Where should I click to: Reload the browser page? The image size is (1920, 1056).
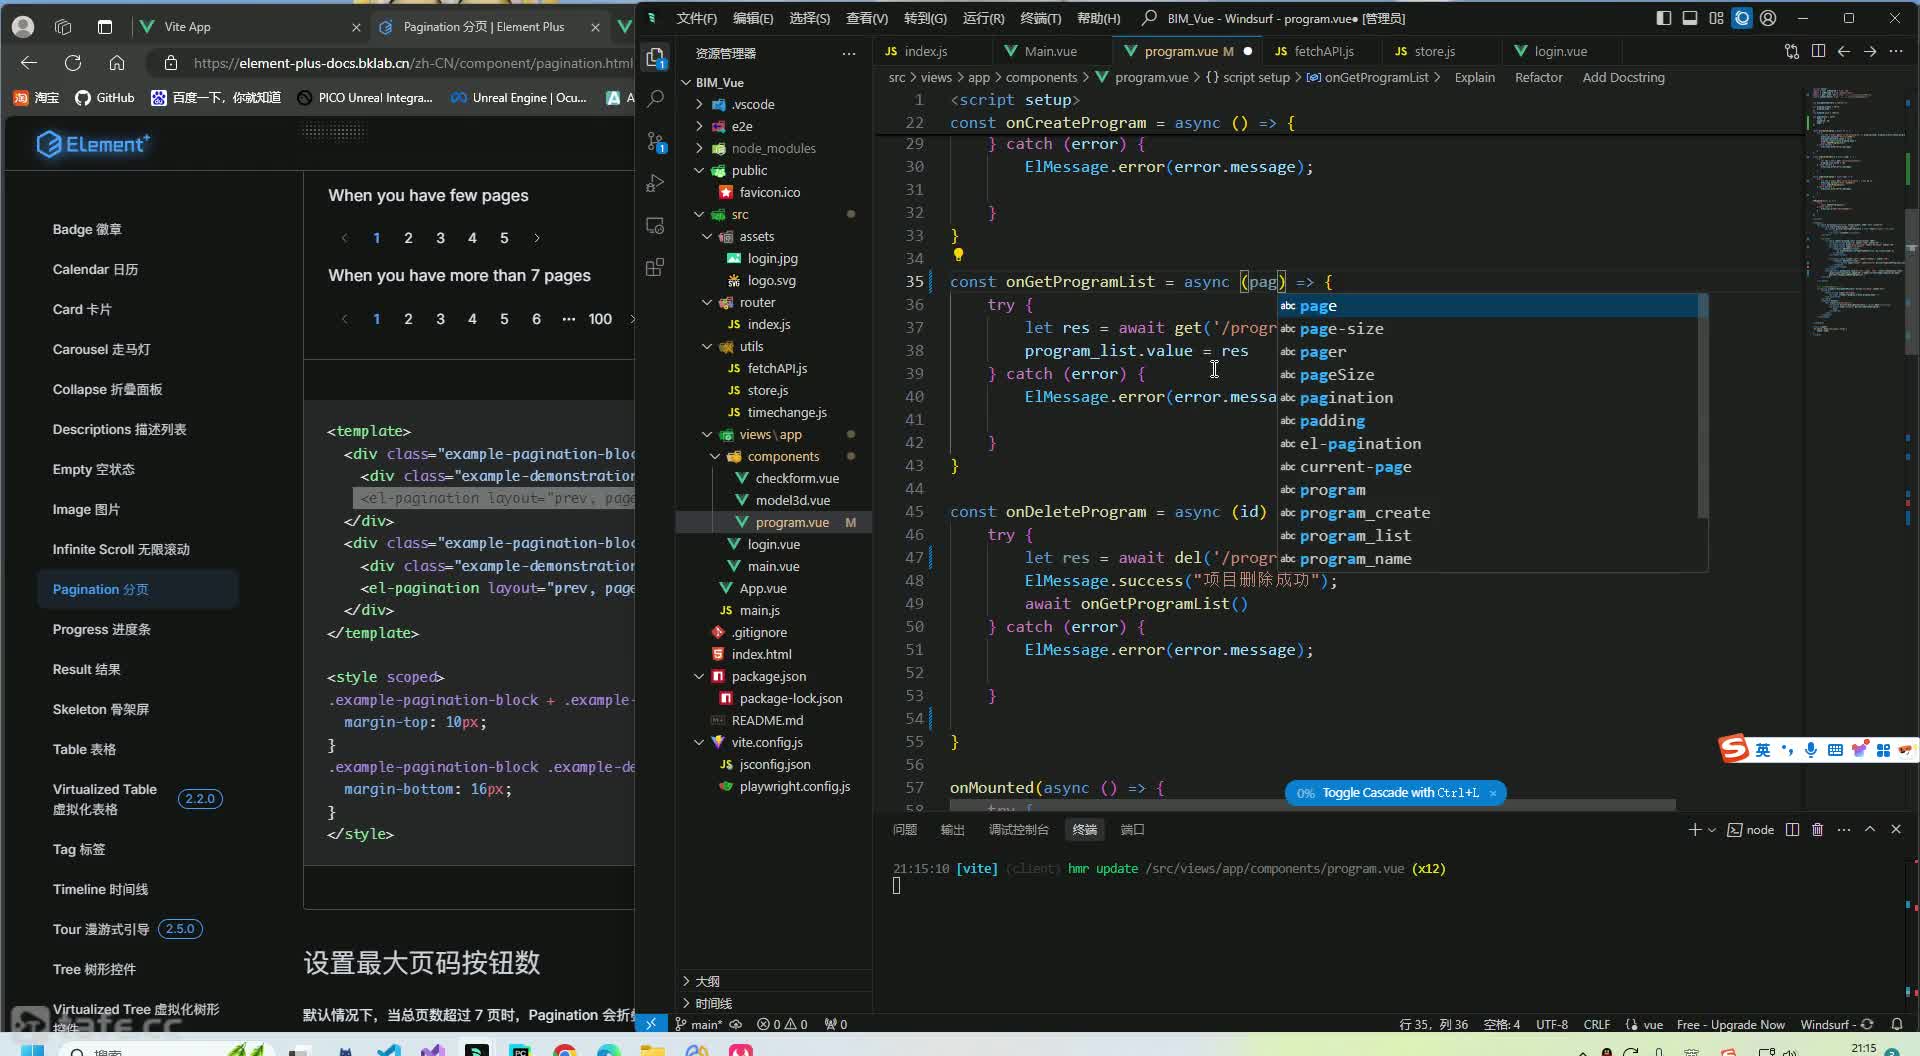73,63
